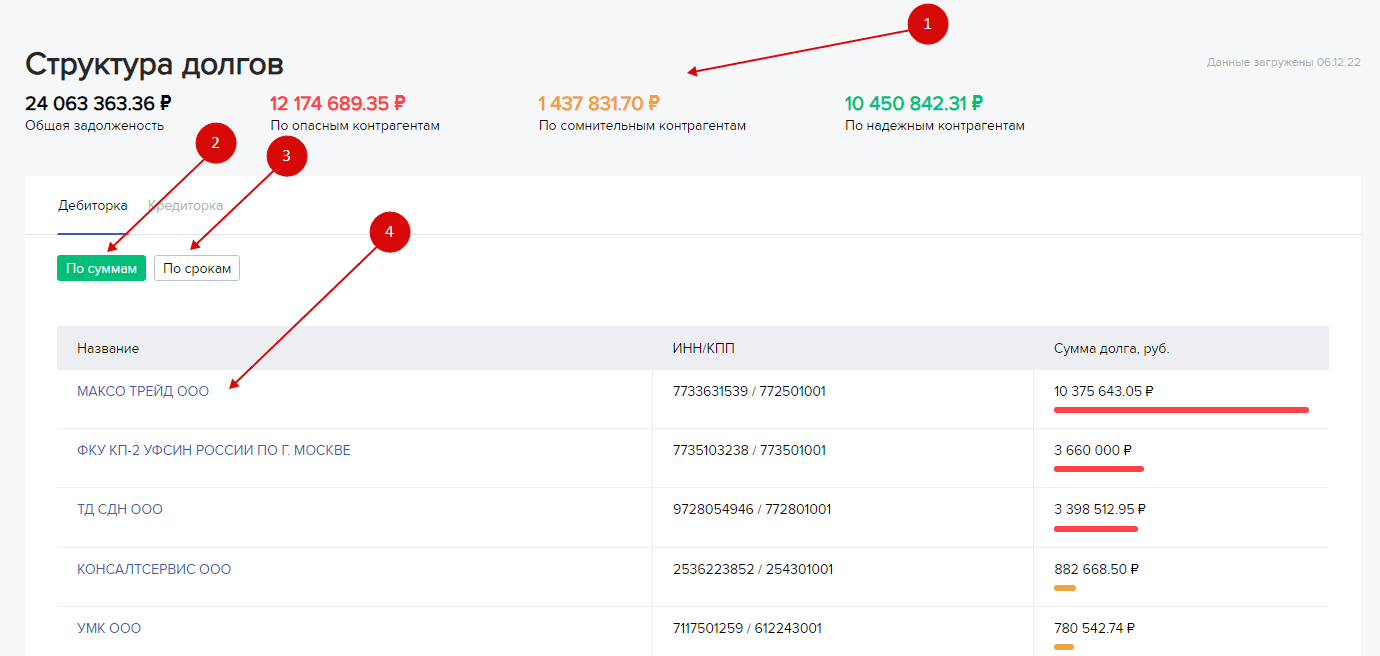The height and width of the screenshot is (656, 1380).
Task: Click the Сумма долга, руб. column header
Action: pos(1111,348)
